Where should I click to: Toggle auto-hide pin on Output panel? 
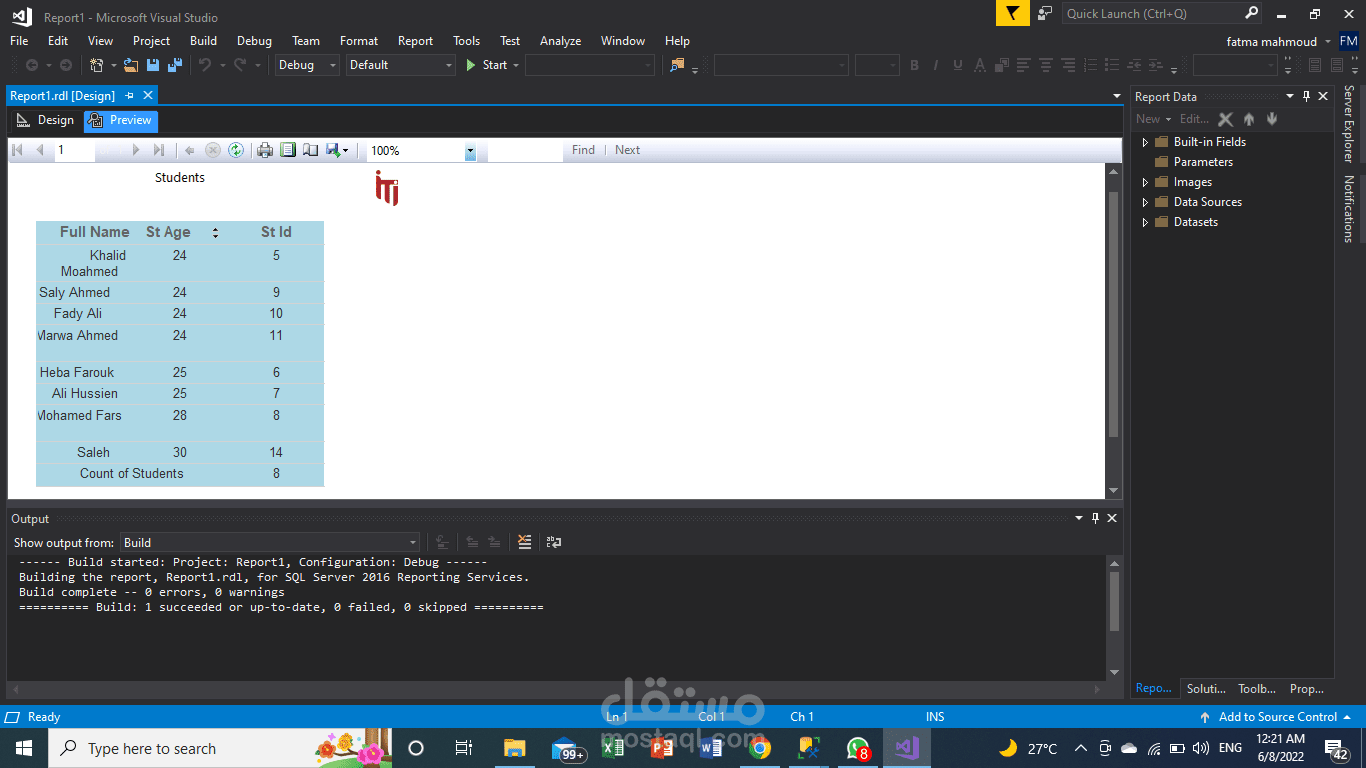(1095, 518)
